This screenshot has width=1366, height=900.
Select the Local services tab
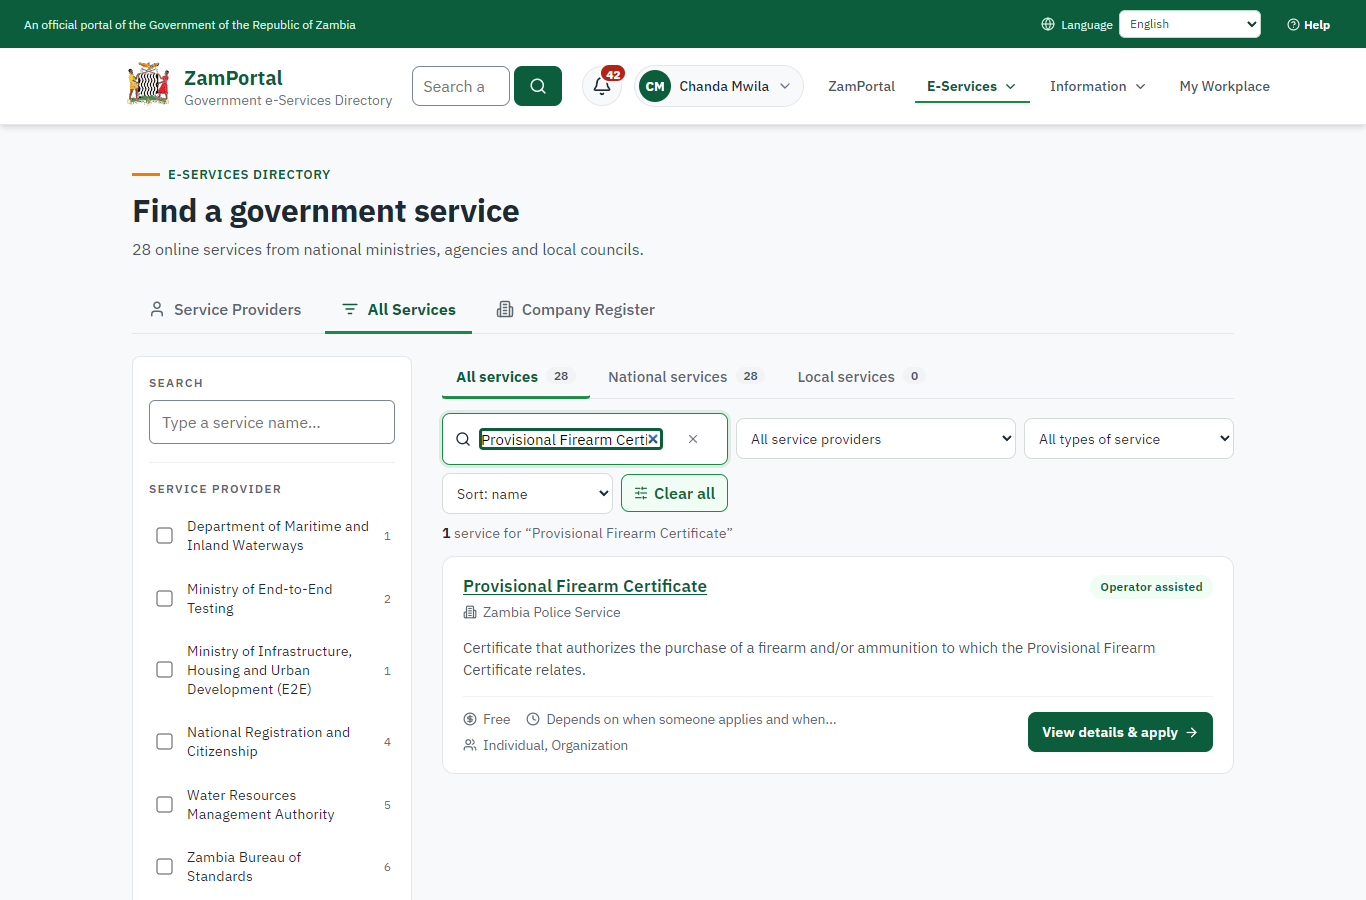860,377
